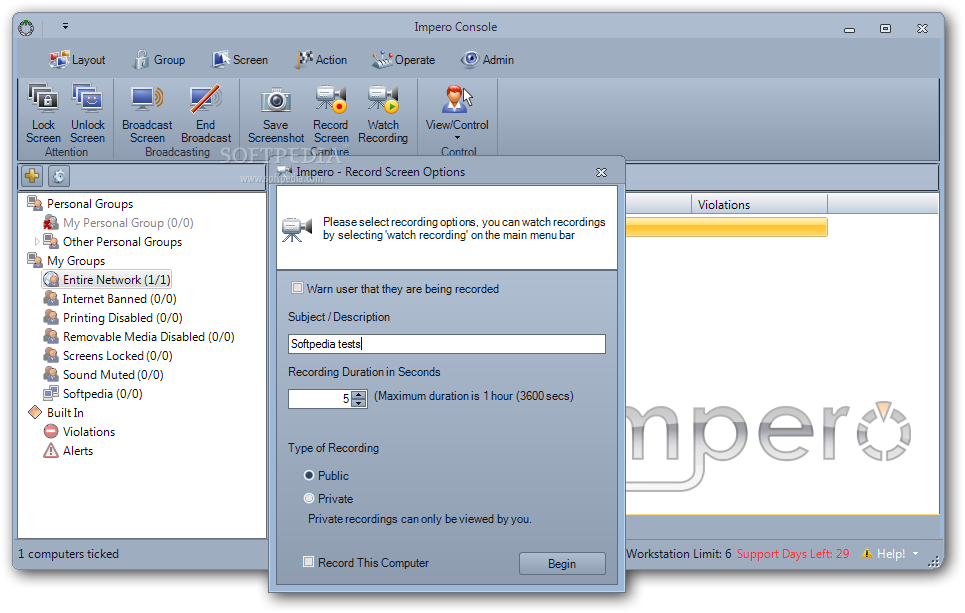
Task: Tick the Record This Computer checkbox
Action: click(308, 561)
